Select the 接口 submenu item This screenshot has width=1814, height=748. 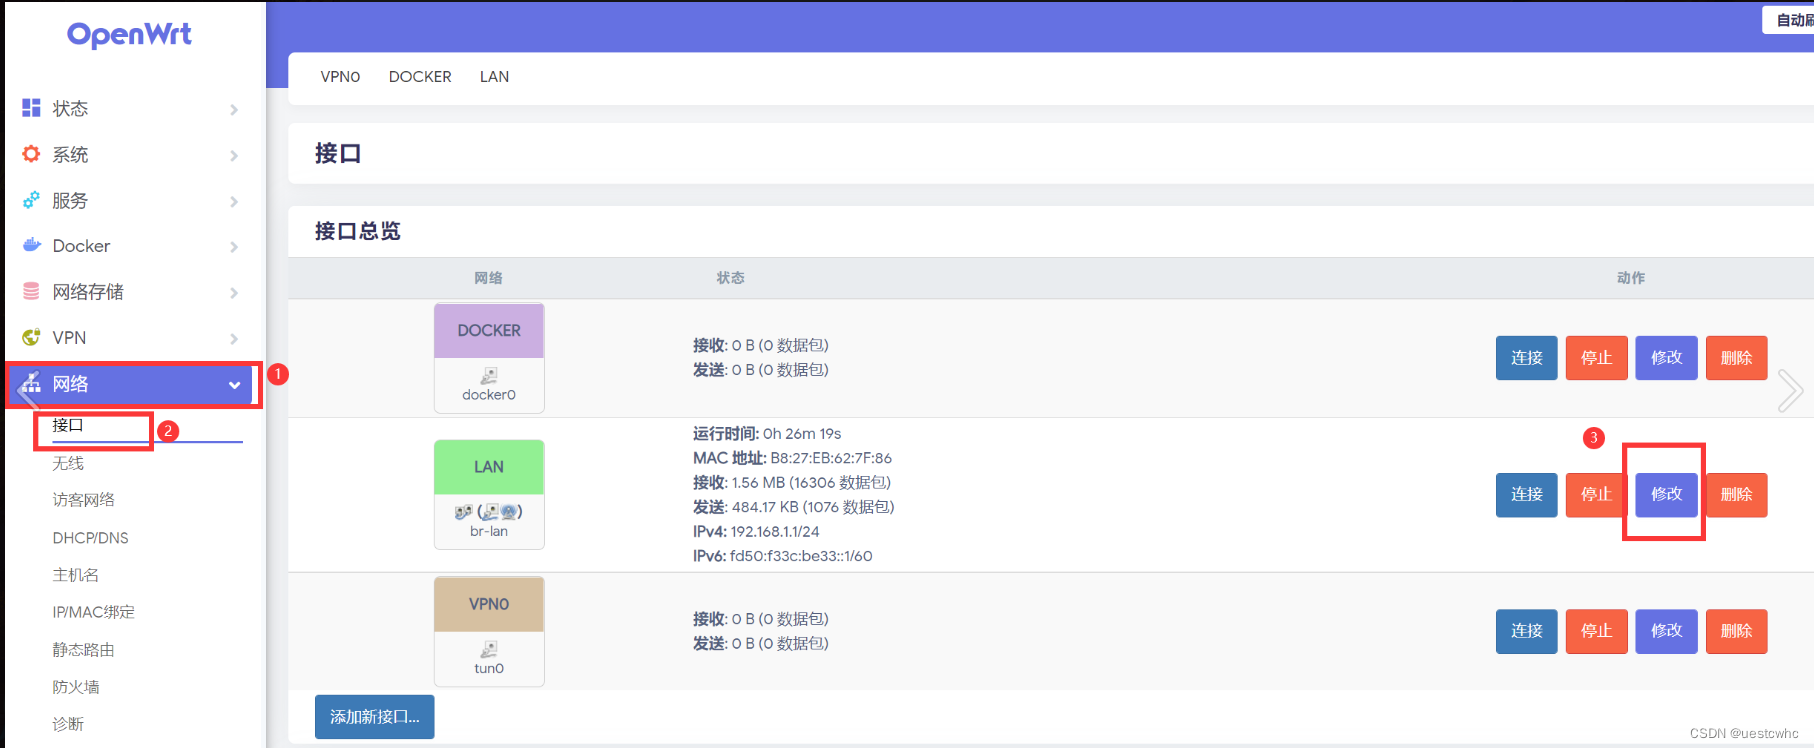pos(68,425)
